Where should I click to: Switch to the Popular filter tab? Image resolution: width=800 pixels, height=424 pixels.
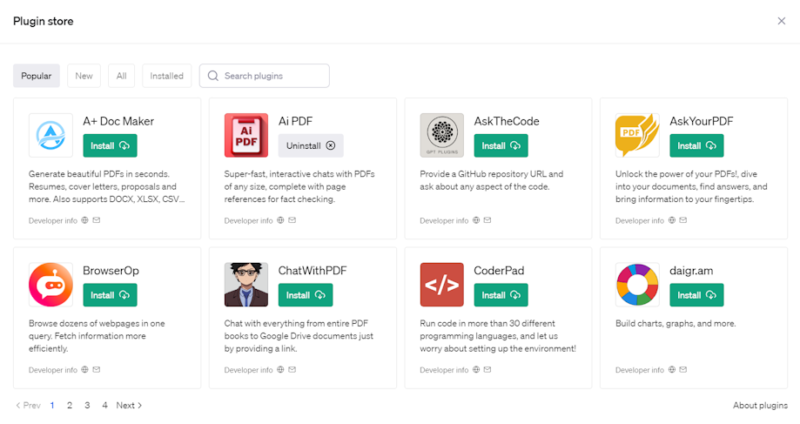tap(36, 76)
